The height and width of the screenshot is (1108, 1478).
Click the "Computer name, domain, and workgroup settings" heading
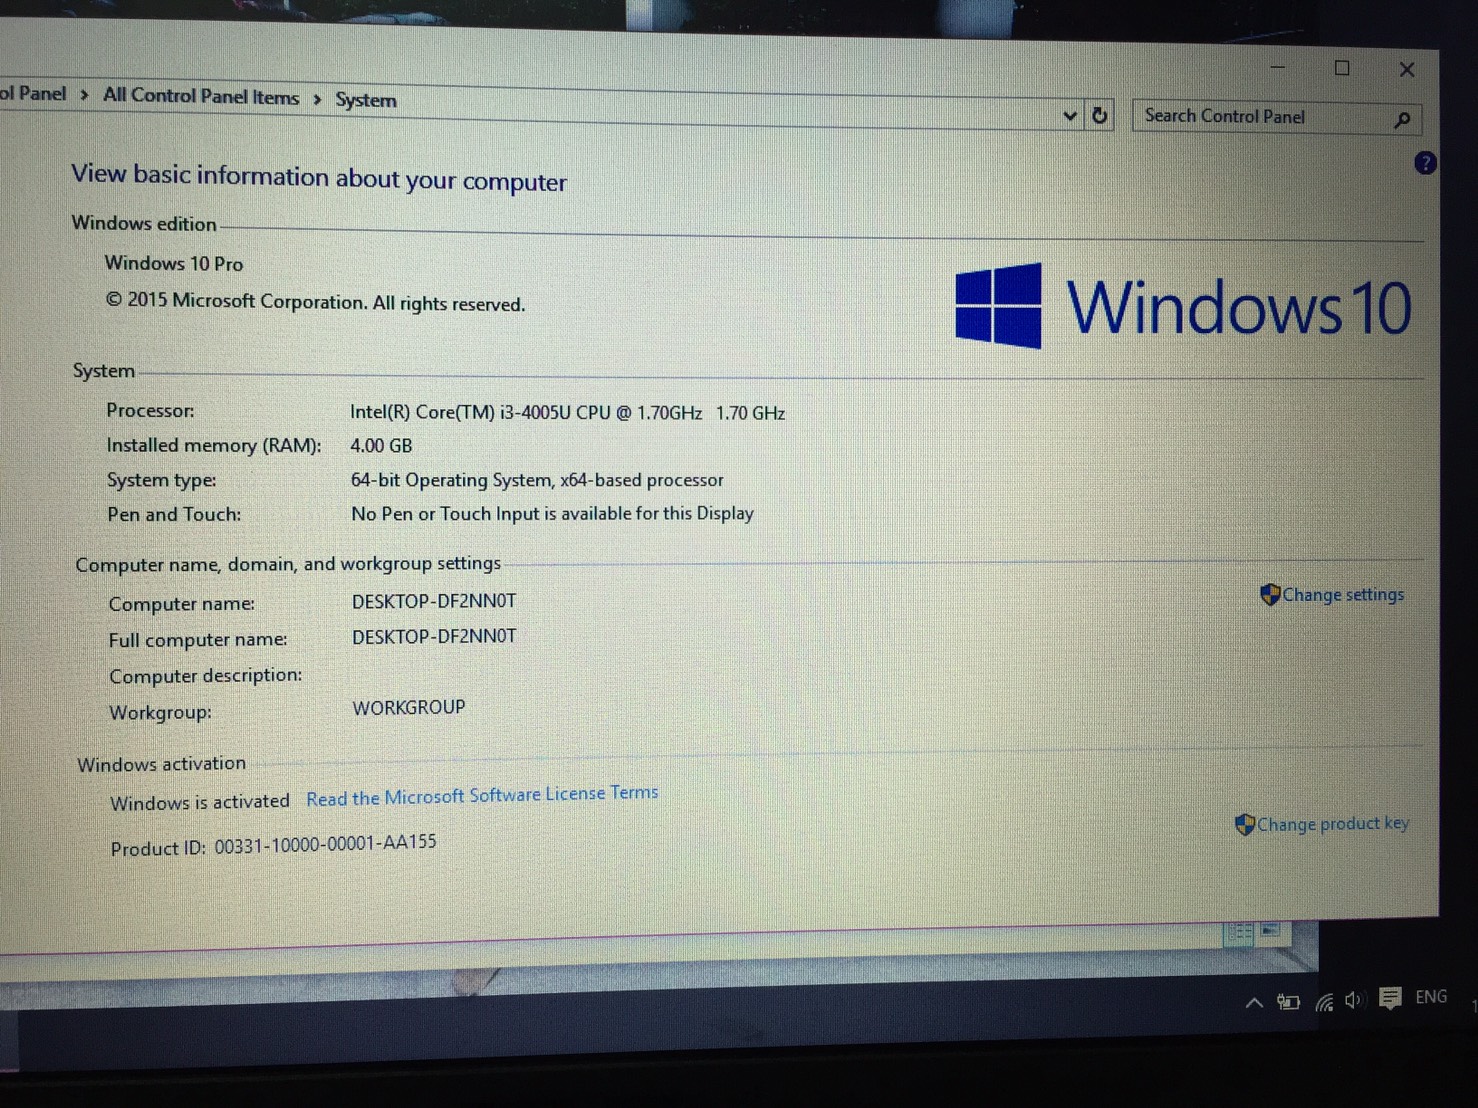pyautogui.click(x=288, y=564)
